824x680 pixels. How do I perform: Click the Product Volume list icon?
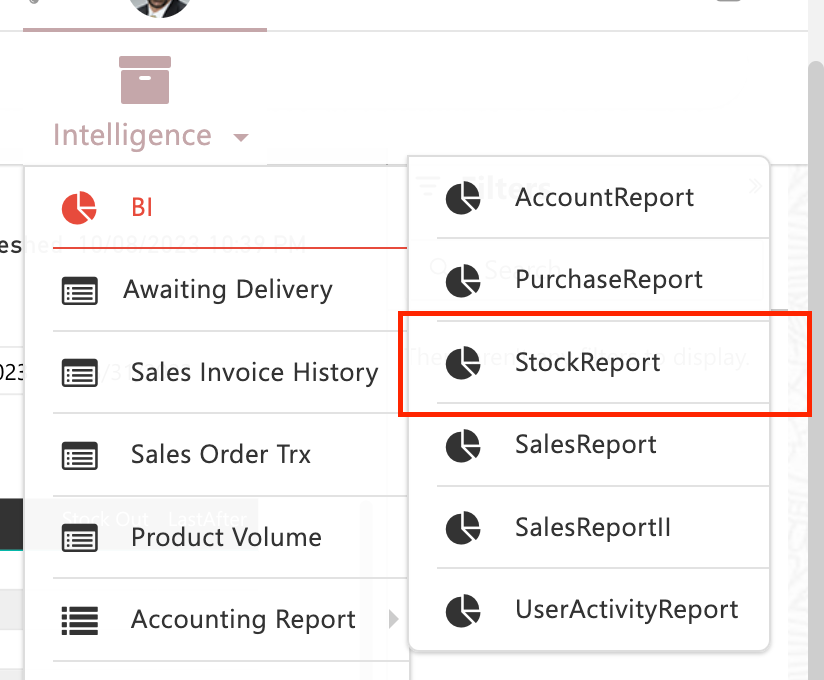(x=80, y=538)
